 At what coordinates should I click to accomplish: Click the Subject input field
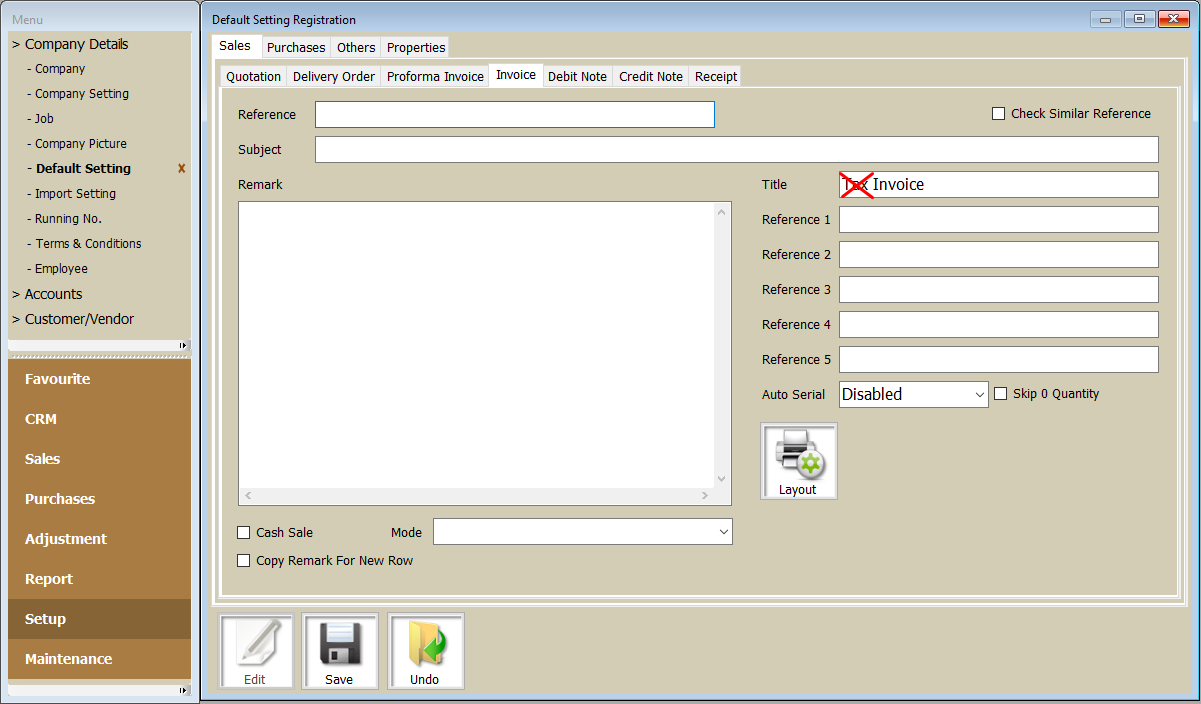pyautogui.click(x=736, y=150)
